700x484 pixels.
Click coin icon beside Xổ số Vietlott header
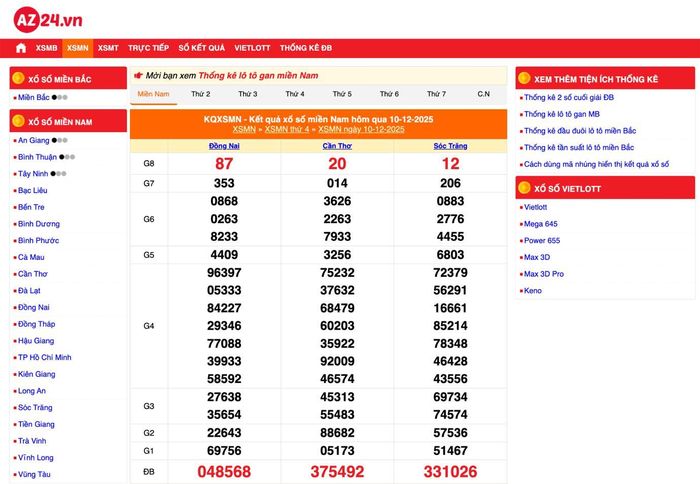[x=524, y=188]
